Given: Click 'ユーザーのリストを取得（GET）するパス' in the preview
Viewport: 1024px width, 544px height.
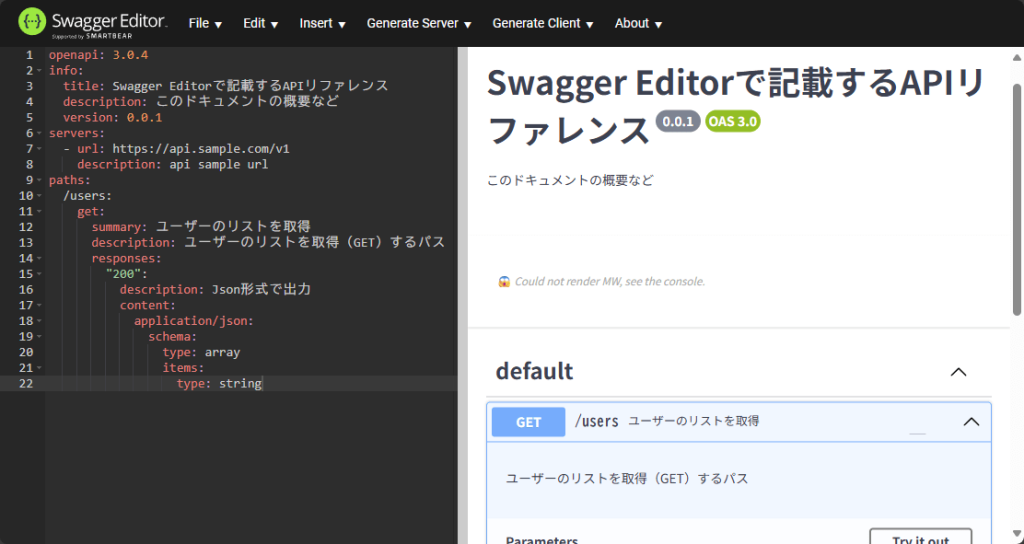Looking at the screenshot, I should [627, 479].
